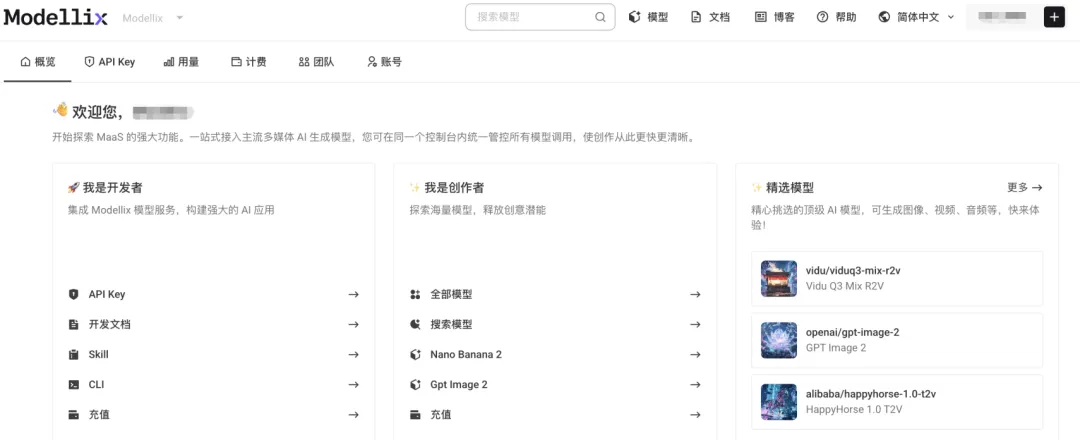Click the document icon beside 开发文档
The height and width of the screenshot is (440, 1080).
74,324
